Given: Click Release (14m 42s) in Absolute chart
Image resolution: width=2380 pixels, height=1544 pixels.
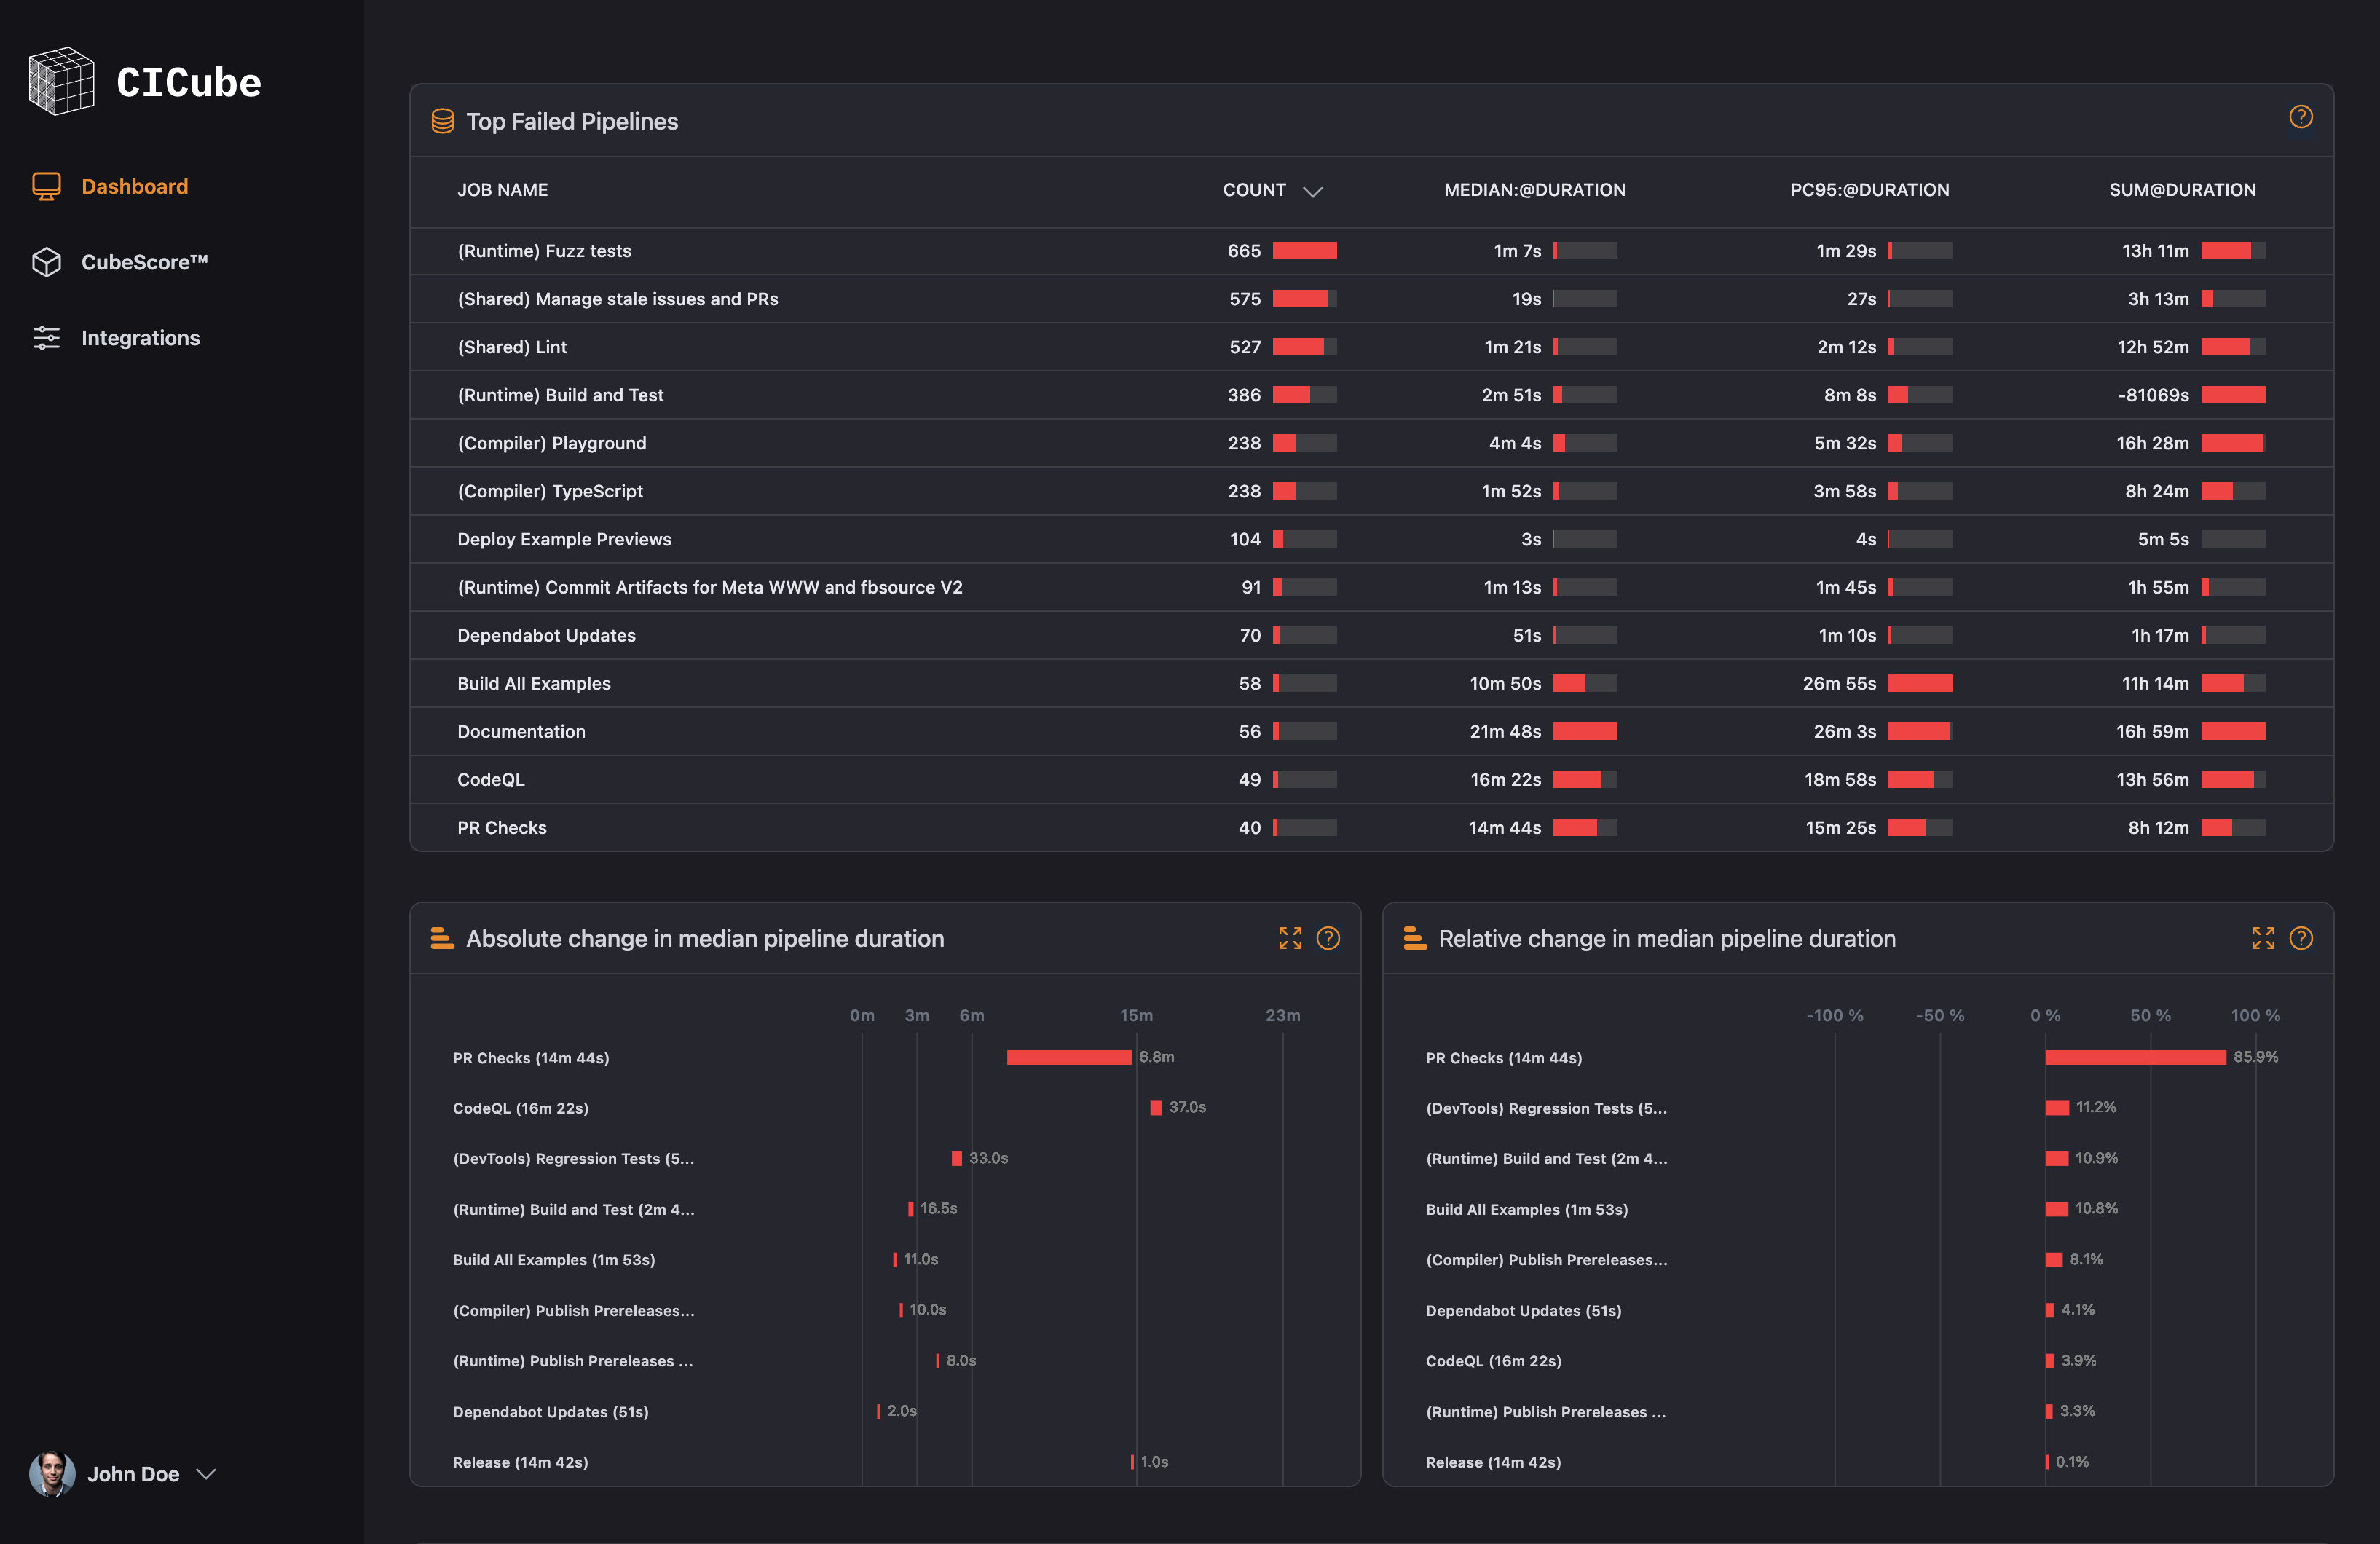Looking at the screenshot, I should 521,1462.
